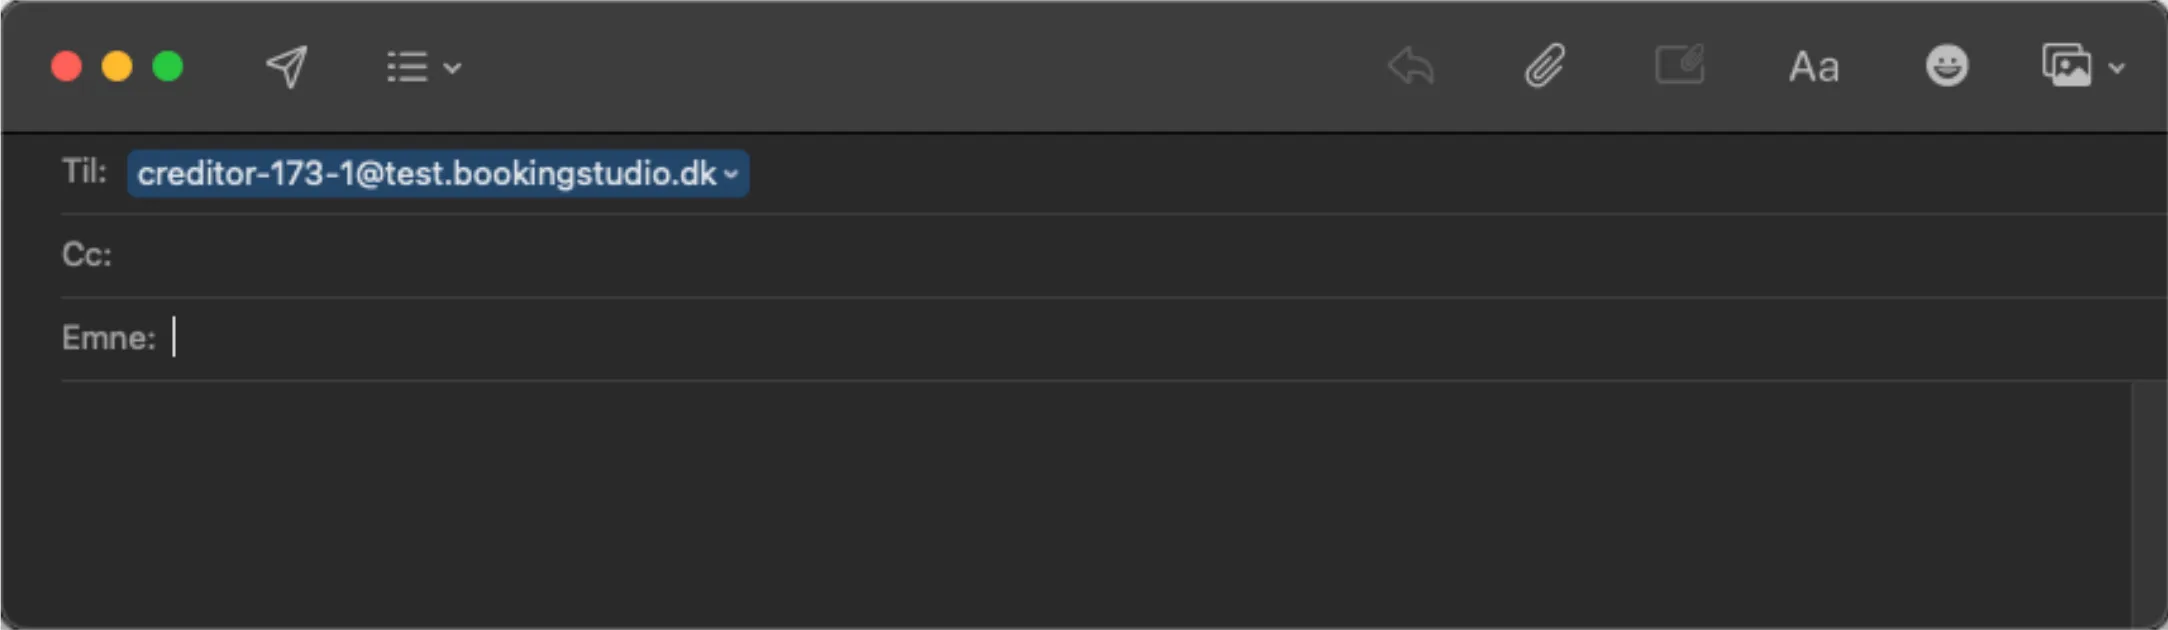Zoom the window with the green button

[x=168, y=67]
